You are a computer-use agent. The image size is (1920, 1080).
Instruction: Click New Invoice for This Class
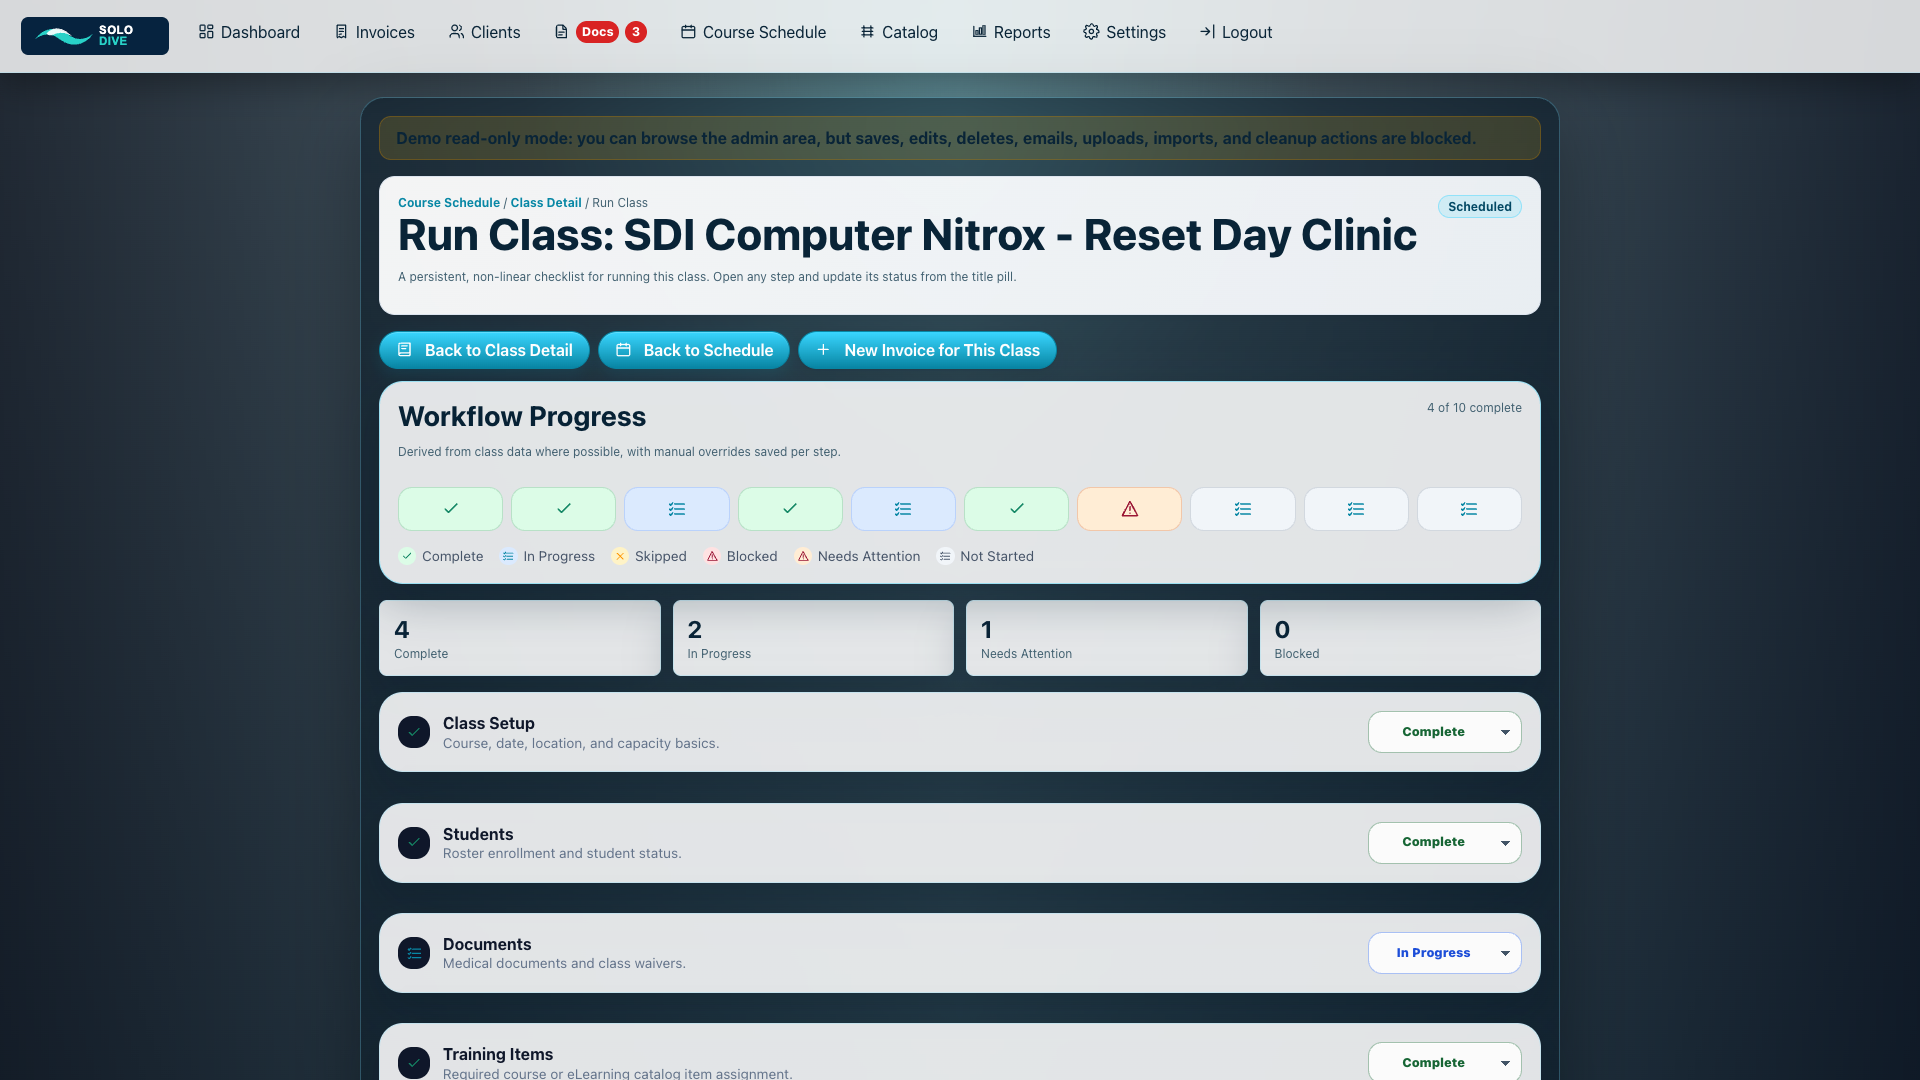[927, 350]
